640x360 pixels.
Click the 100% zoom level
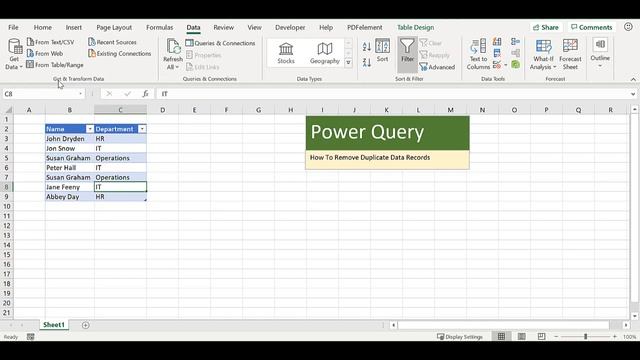[629, 337]
